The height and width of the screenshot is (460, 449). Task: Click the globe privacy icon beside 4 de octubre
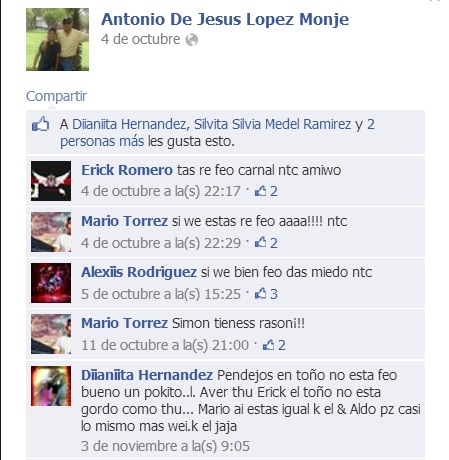tap(192, 40)
